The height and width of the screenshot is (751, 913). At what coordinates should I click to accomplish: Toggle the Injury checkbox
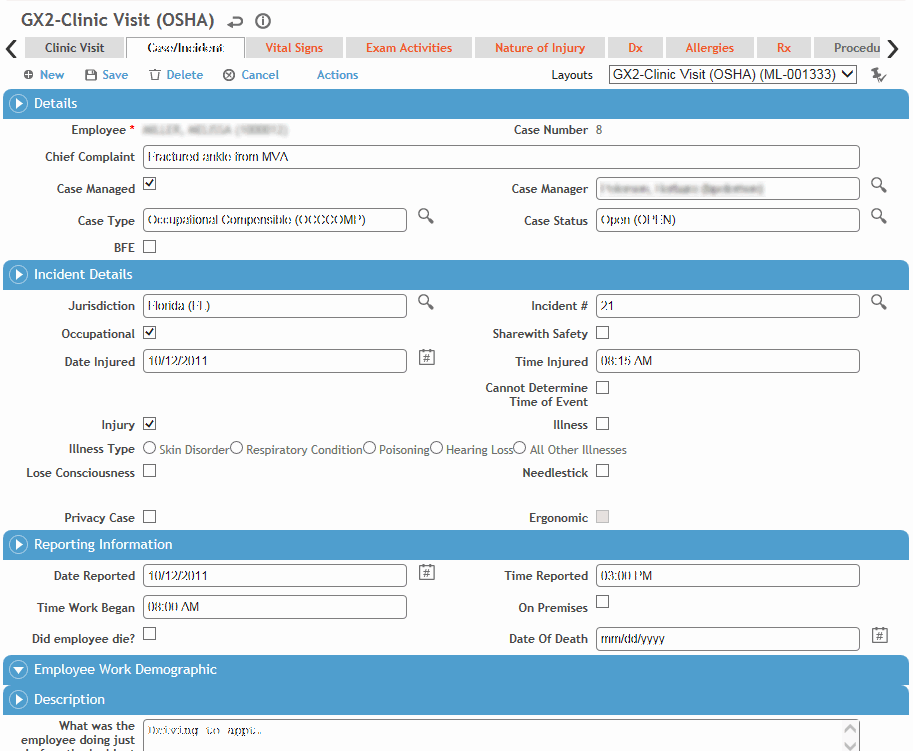point(150,424)
